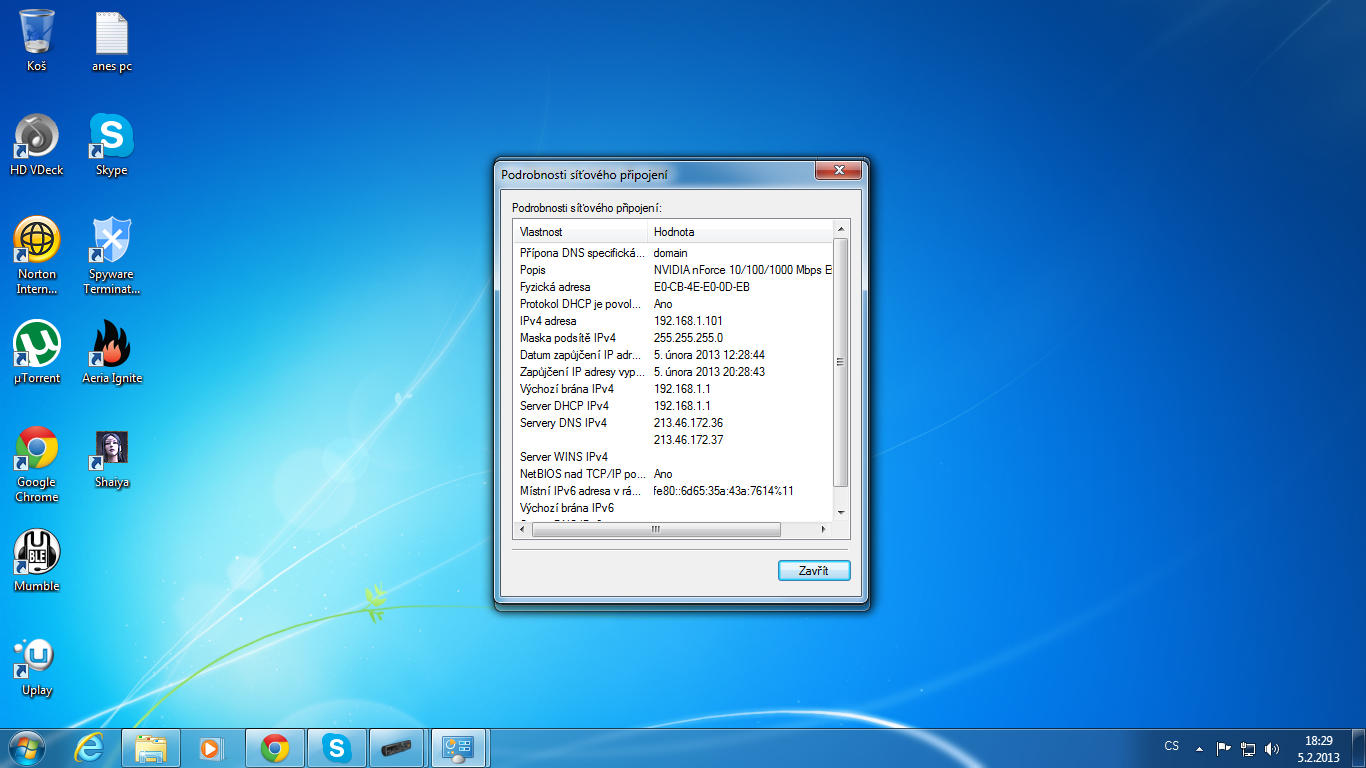Show hidden icons in the system tray
This screenshot has width=1366, height=768.
click(1199, 748)
